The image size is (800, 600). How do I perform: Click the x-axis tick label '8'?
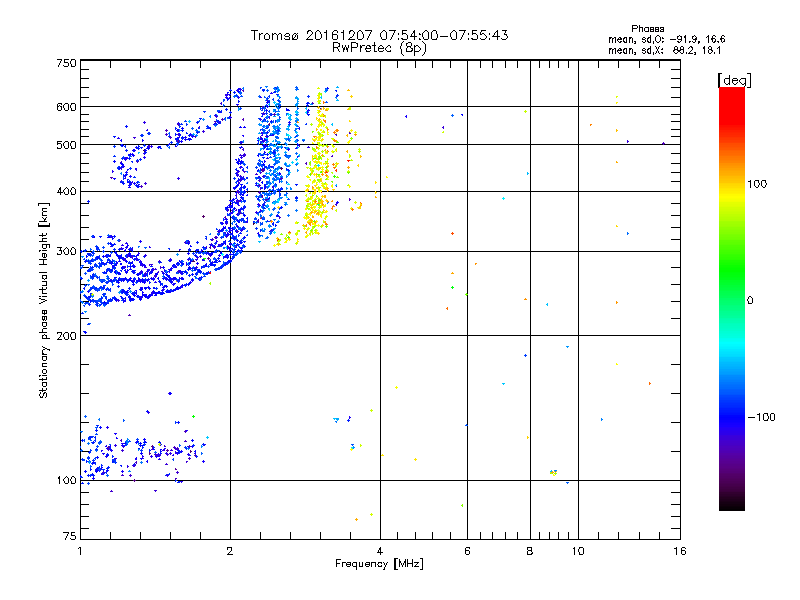(530, 551)
